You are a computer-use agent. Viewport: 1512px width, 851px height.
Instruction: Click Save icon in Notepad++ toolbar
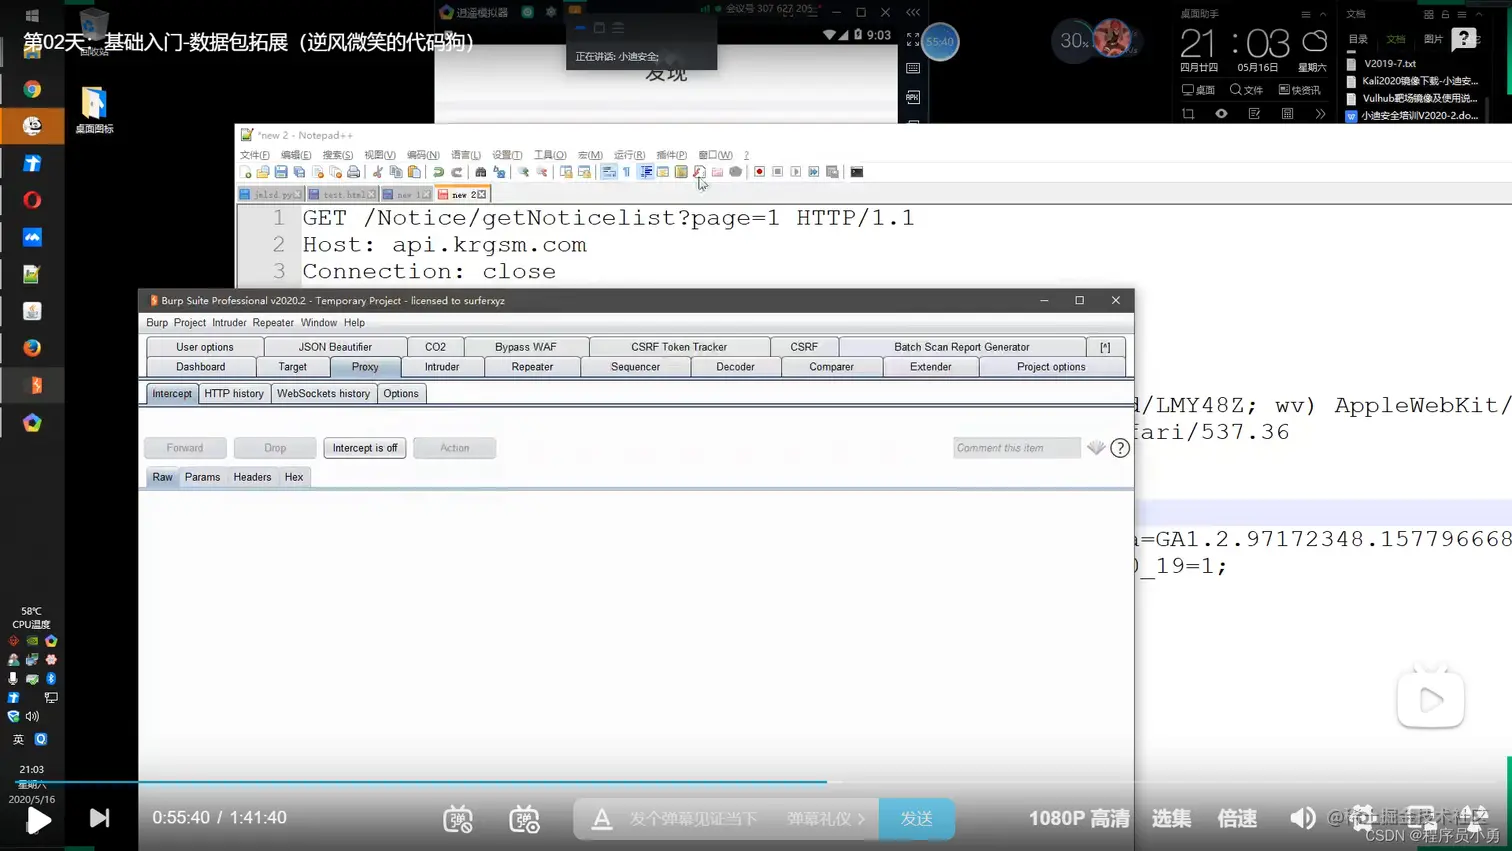tap(281, 172)
